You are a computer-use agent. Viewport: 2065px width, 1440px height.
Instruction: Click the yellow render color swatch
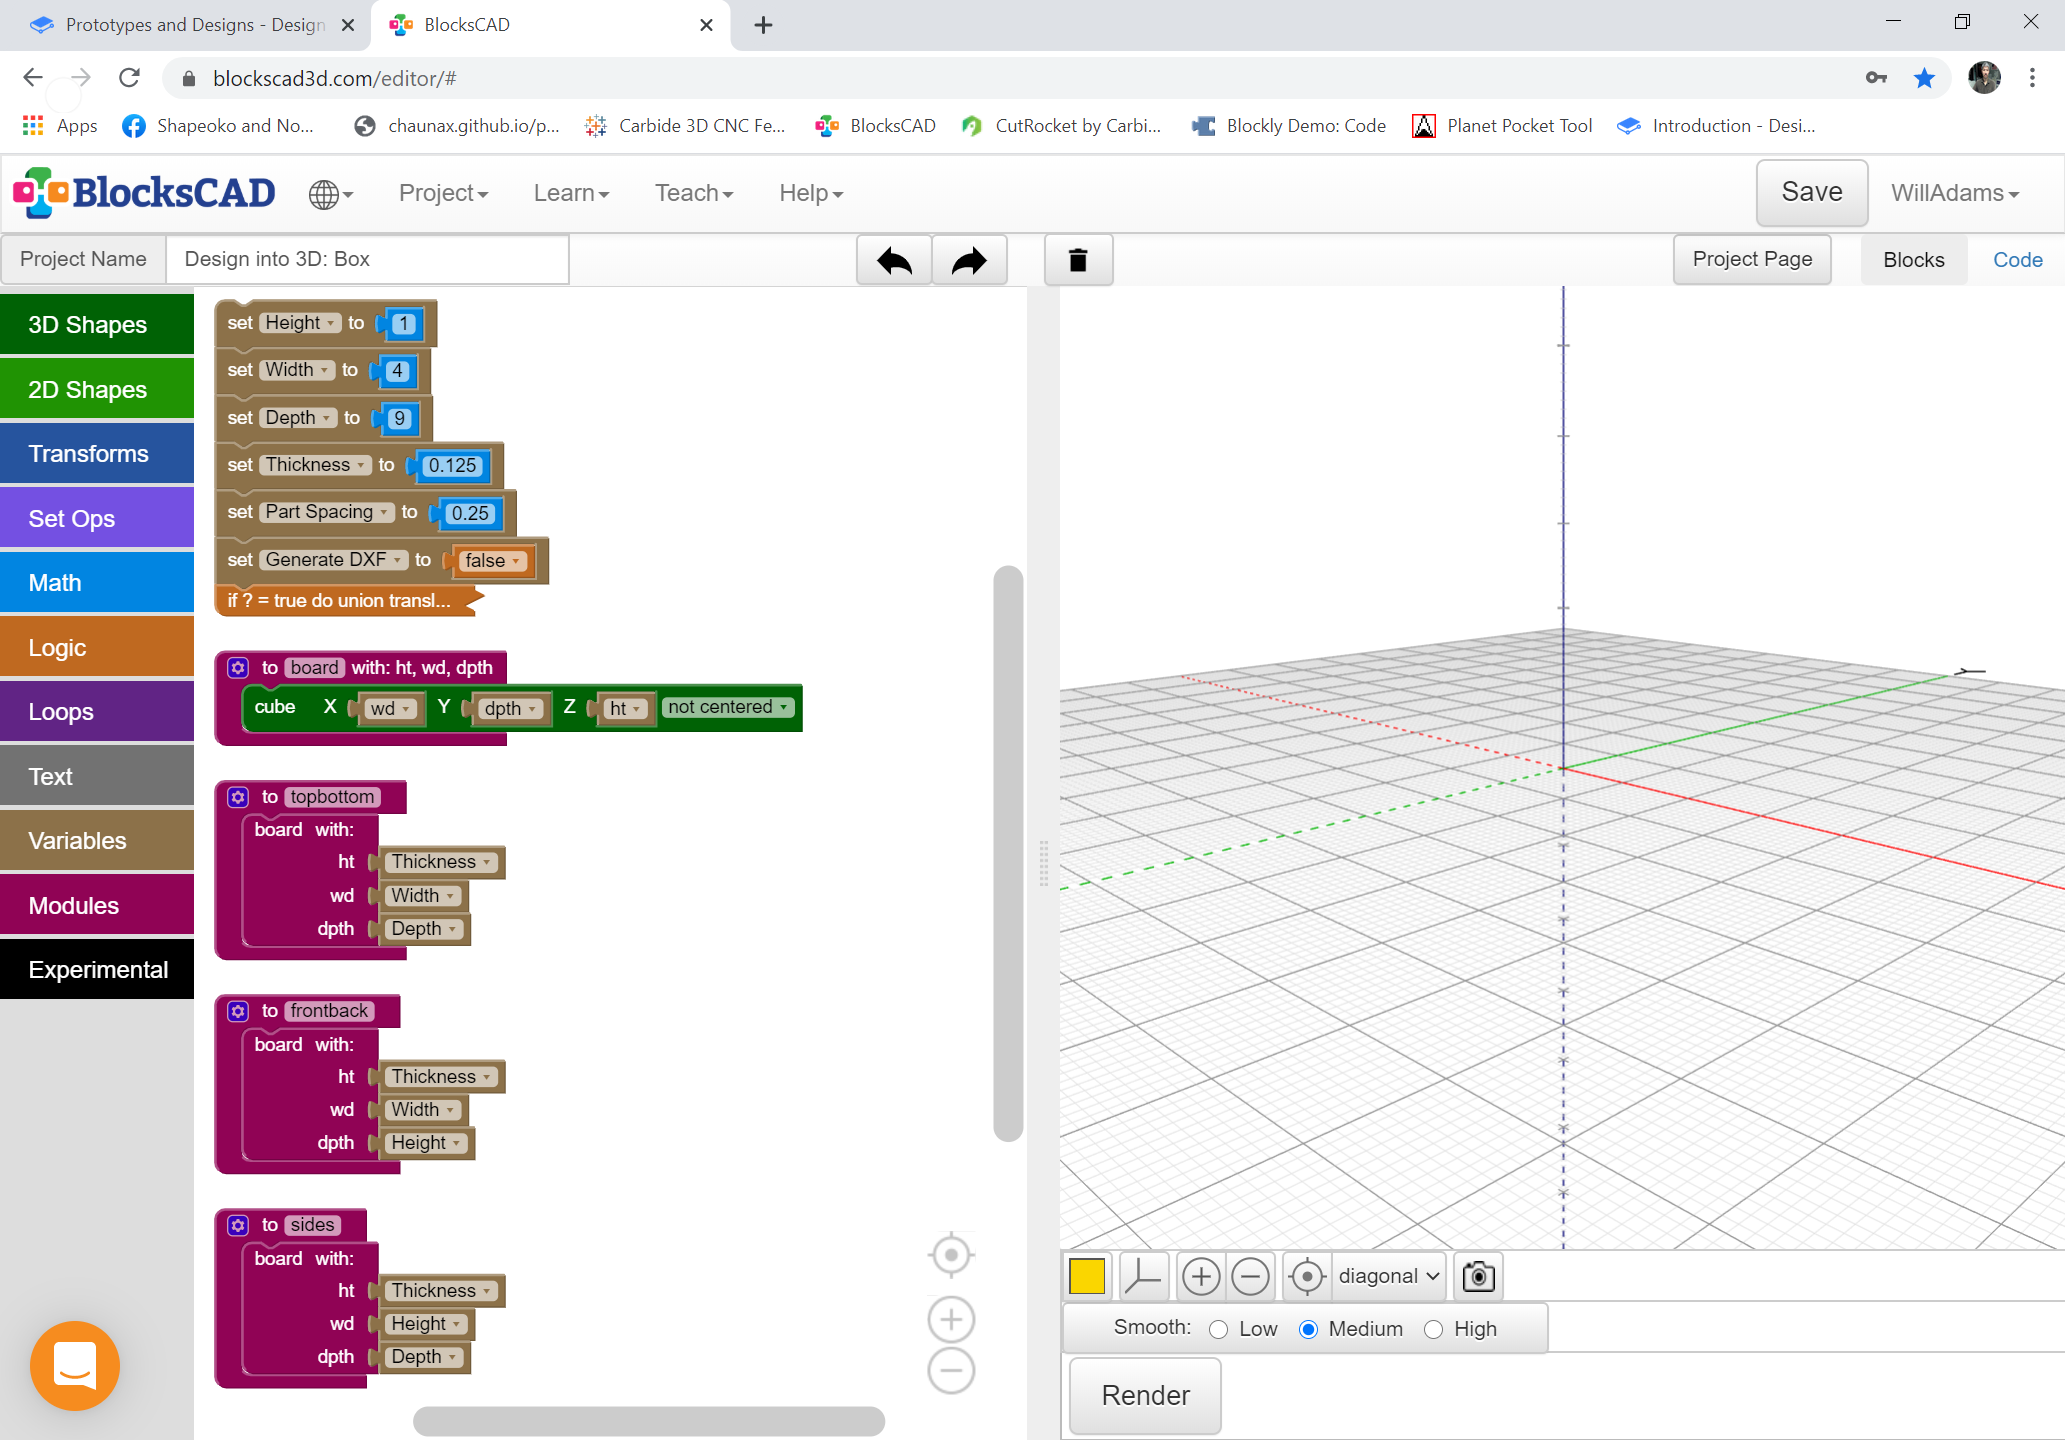(x=1087, y=1276)
